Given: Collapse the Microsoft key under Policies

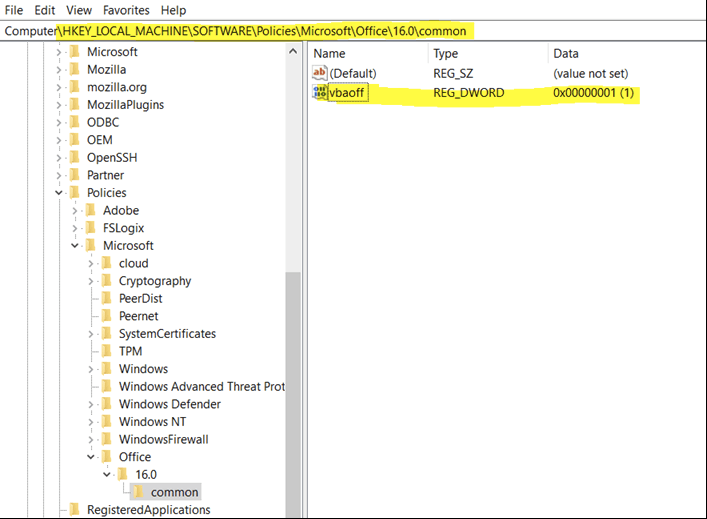Looking at the screenshot, I should 75,245.
